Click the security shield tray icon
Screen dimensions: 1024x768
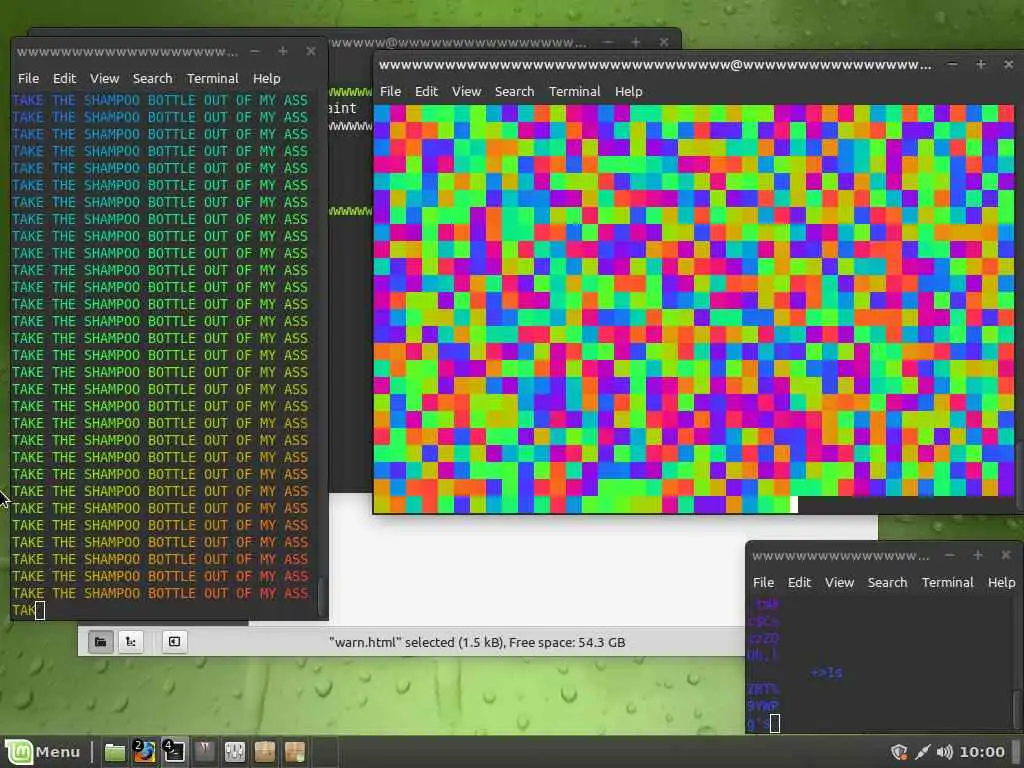click(x=899, y=752)
